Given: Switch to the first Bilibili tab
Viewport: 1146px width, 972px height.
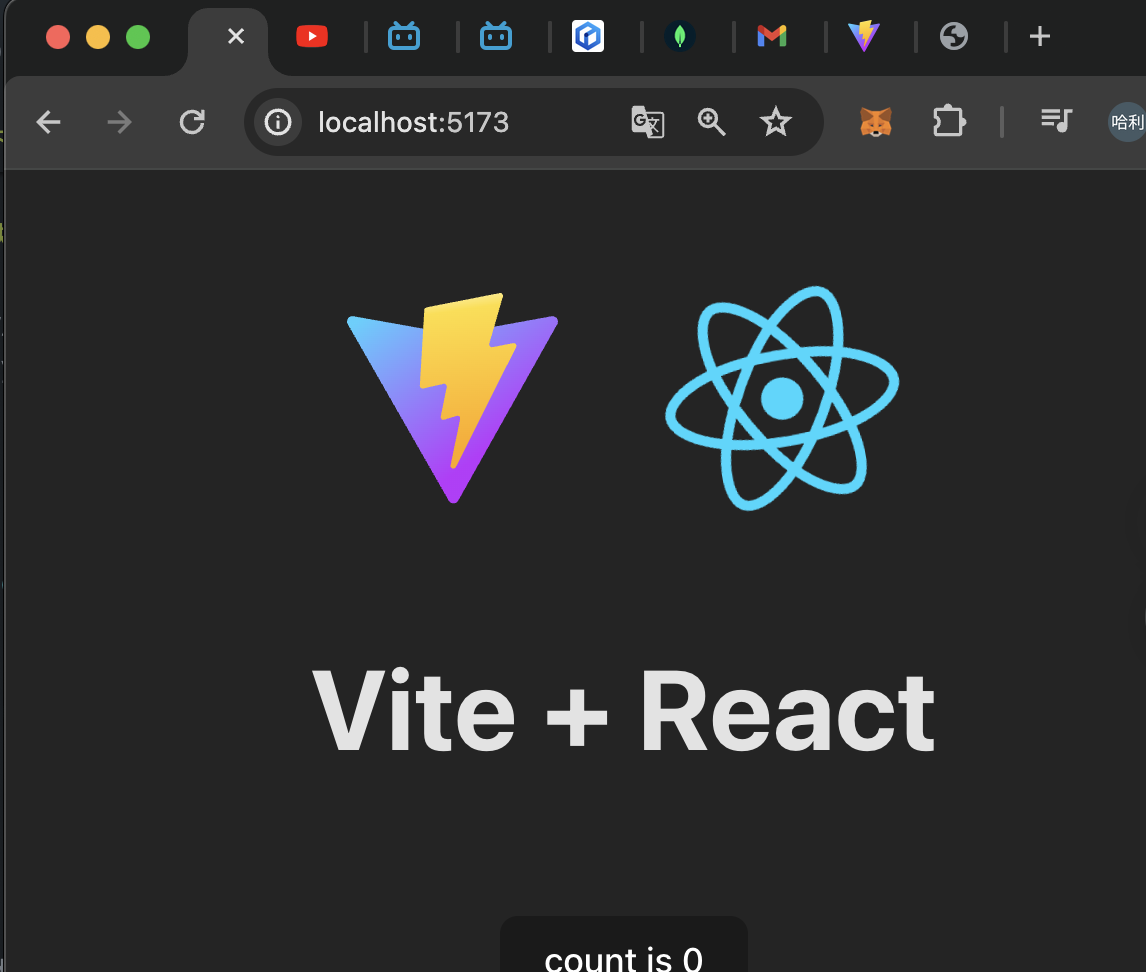Looking at the screenshot, I should 403,37.
